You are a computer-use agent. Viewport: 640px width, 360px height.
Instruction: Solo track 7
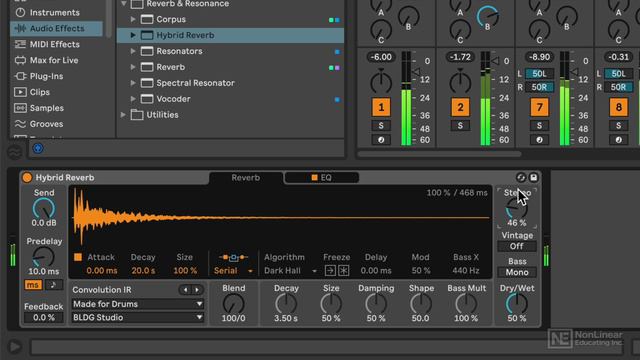tap(539, 126)
